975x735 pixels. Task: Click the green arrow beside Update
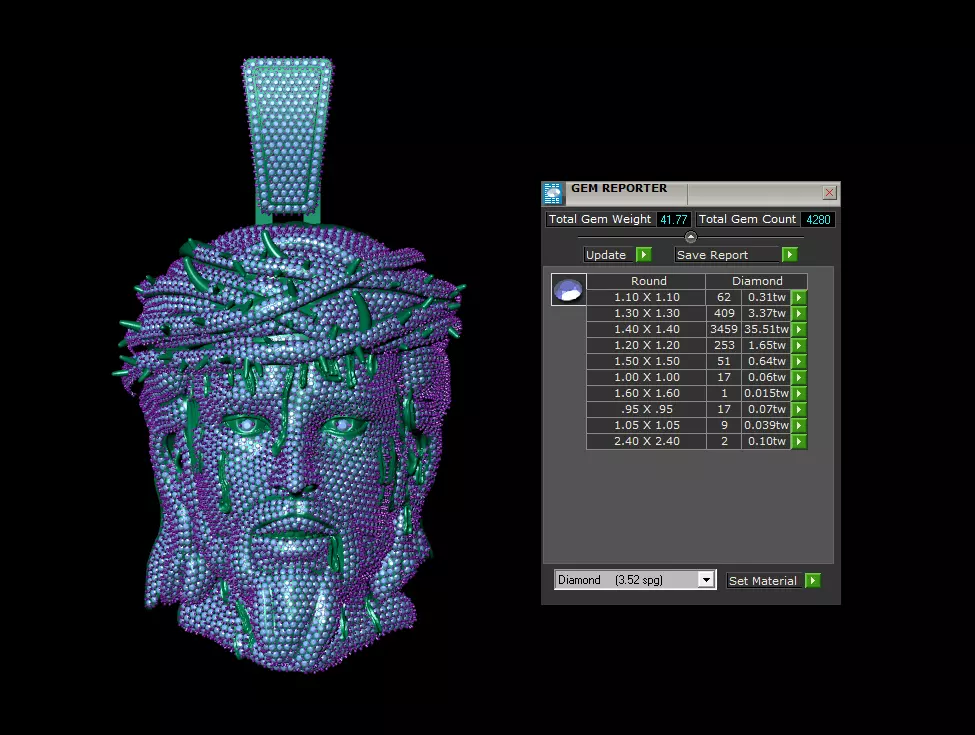[644, 255]
